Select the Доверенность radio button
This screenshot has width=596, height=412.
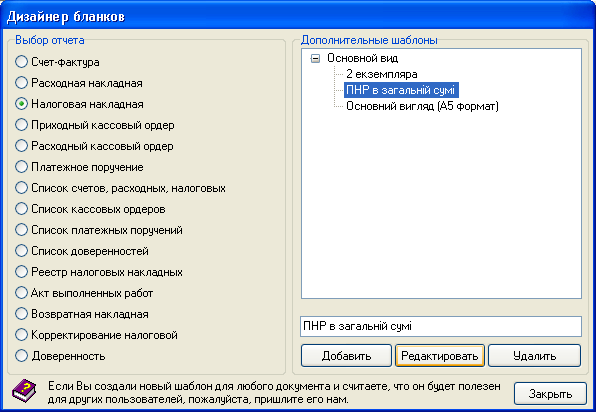[x=21, y=356]
